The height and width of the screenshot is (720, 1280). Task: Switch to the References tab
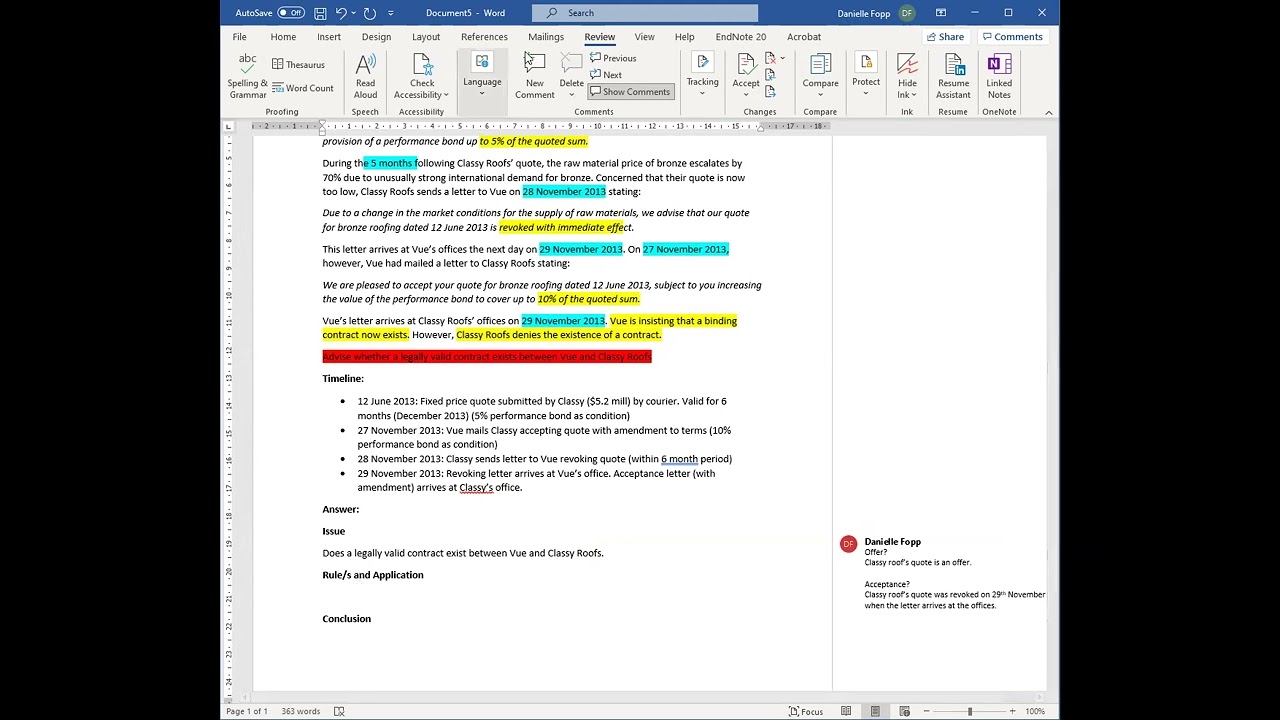click(484, 37)
